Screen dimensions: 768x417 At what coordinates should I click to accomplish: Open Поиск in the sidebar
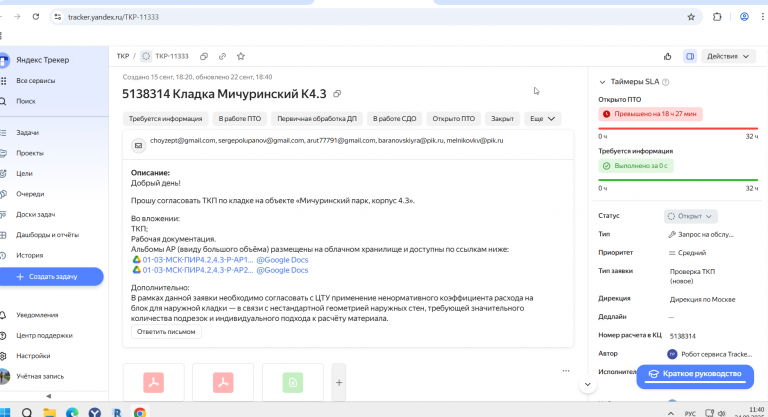click(x=25, y=101)
